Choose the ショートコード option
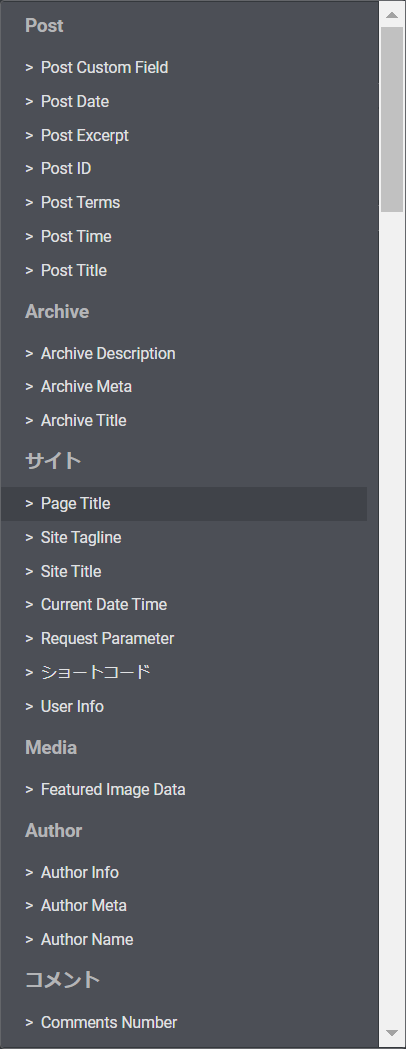The height and width of the screenshot is (1049, 406). 184,672
